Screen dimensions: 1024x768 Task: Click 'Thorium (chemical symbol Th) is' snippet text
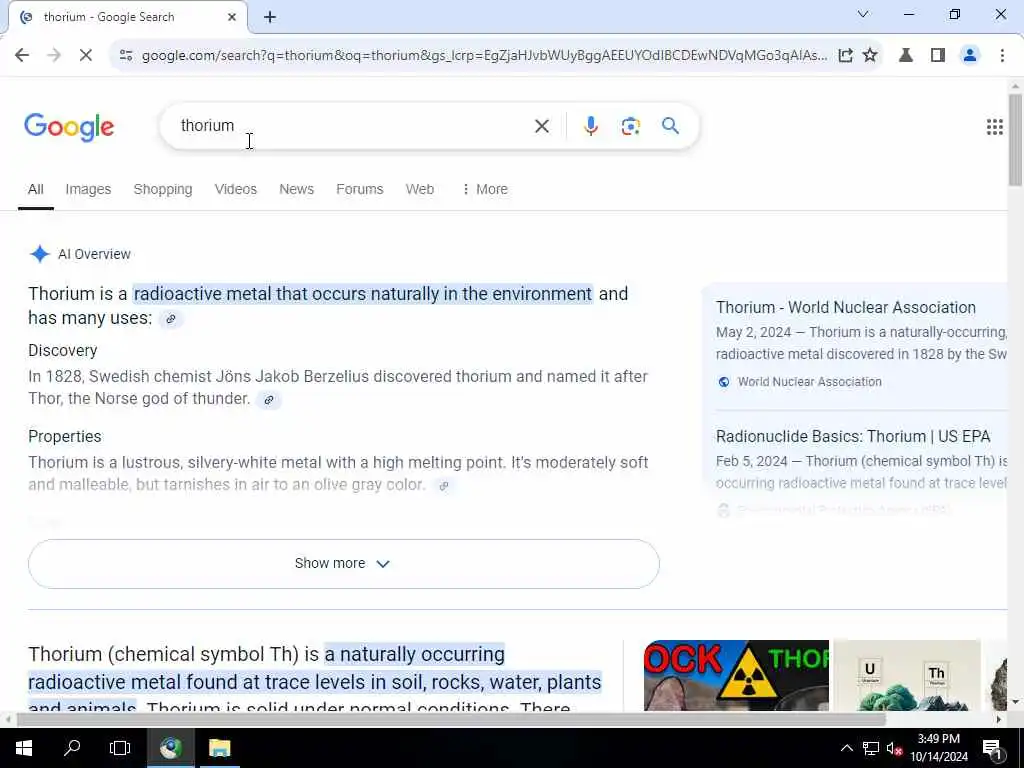point(174,654)
